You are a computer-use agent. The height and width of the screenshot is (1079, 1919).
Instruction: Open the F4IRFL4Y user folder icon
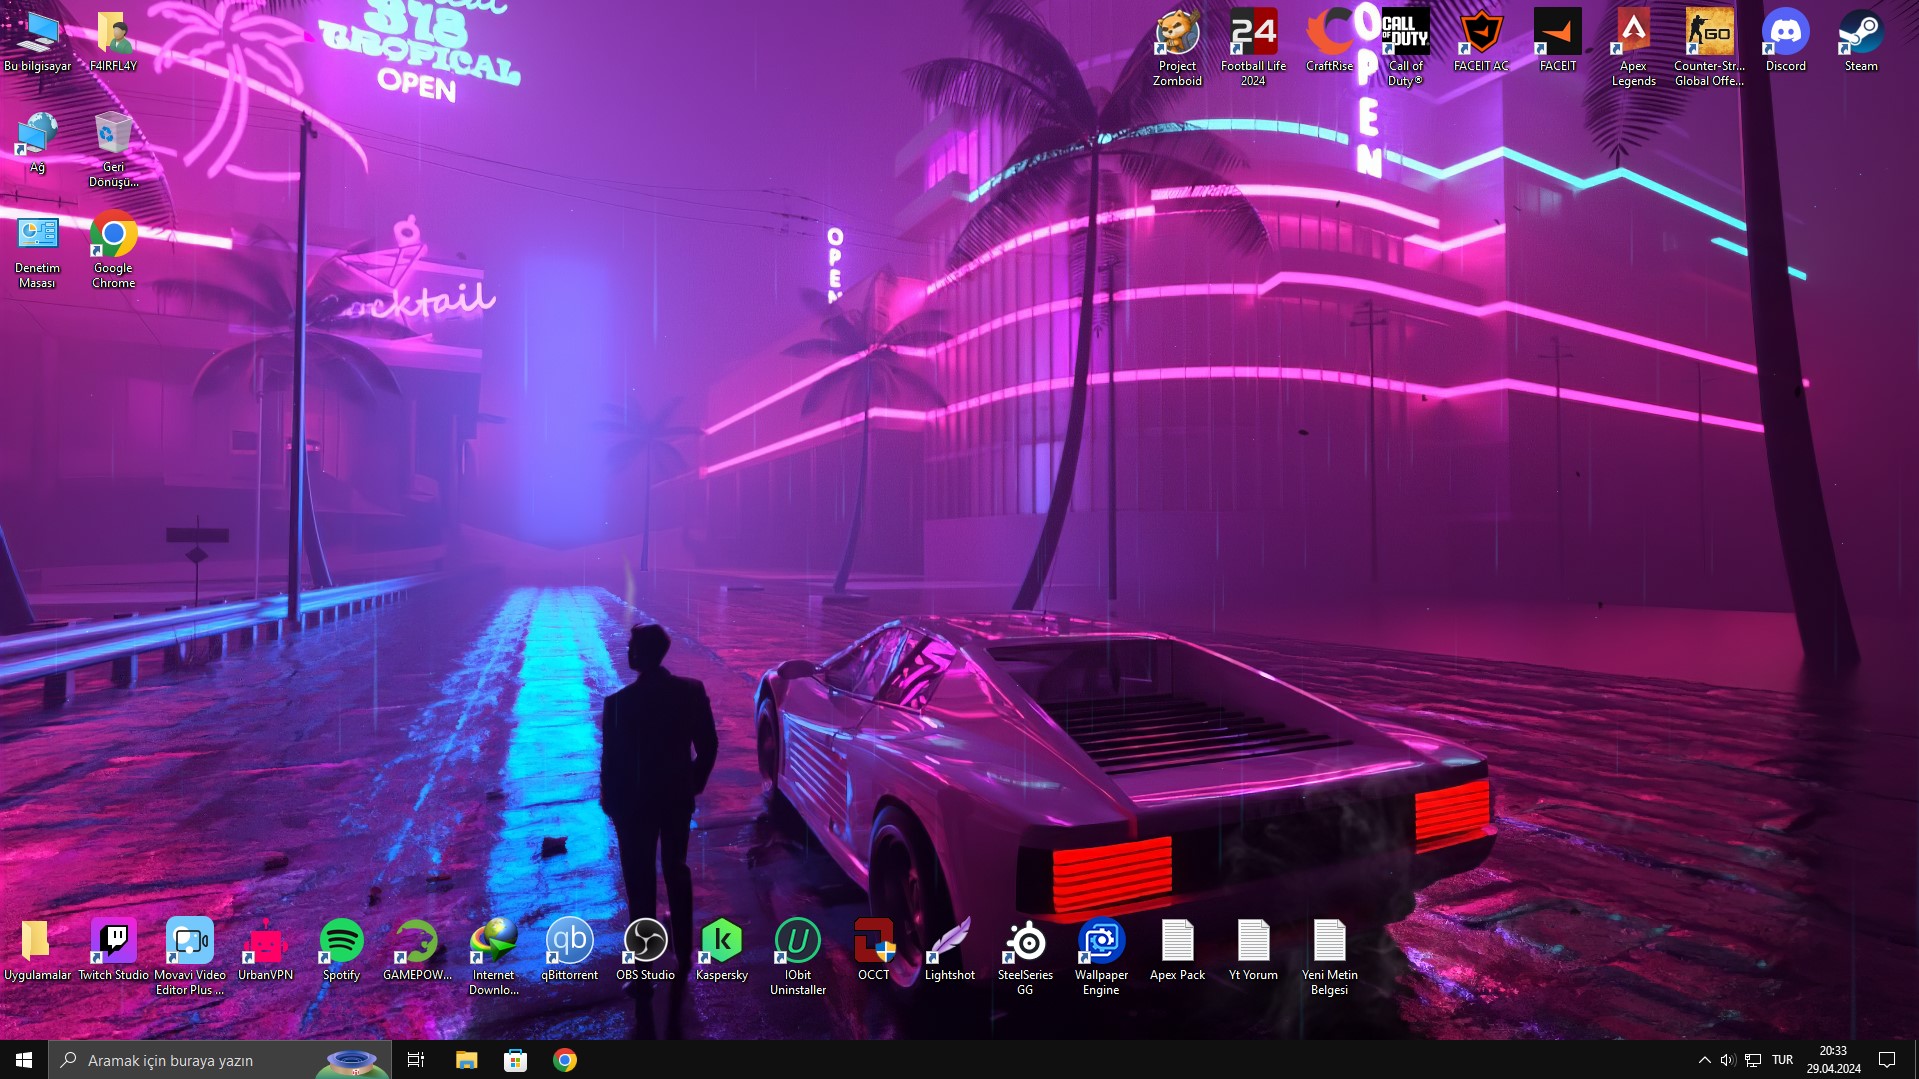114,42
